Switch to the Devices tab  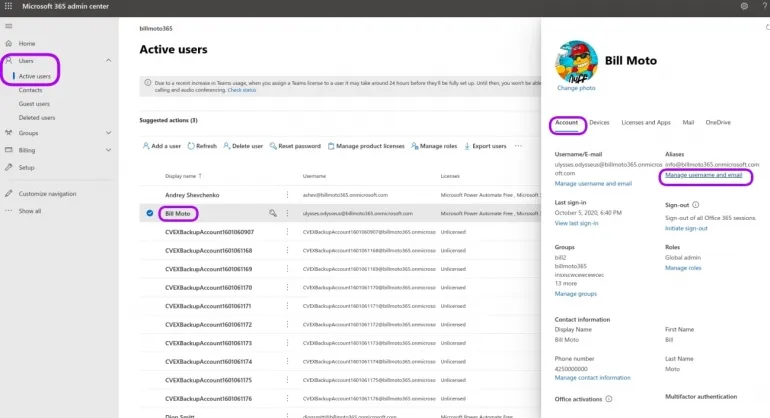(599, 122)
